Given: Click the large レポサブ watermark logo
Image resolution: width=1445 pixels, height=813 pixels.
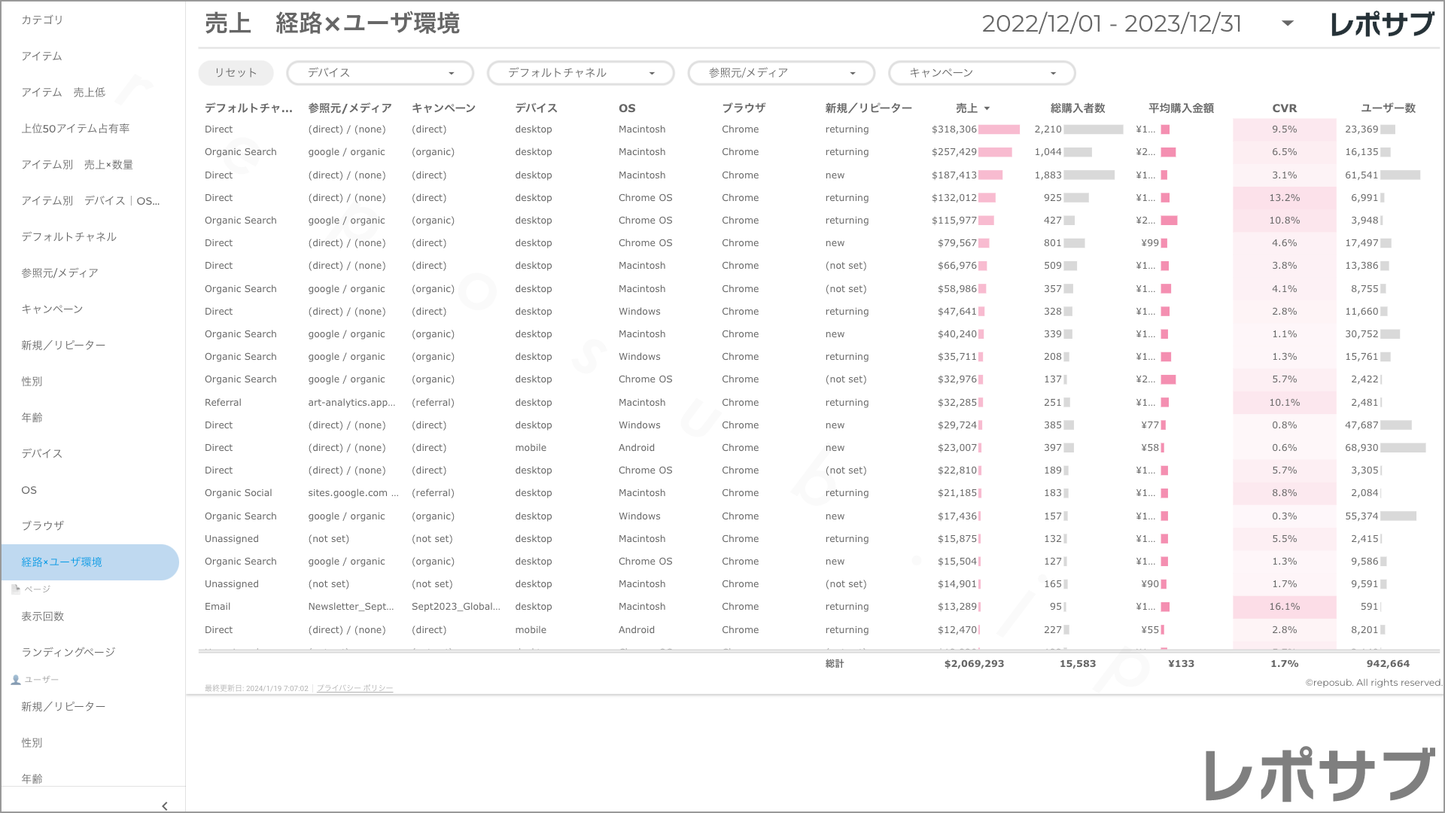Looking at the screenshot, I should click(x=1318, y=774).
